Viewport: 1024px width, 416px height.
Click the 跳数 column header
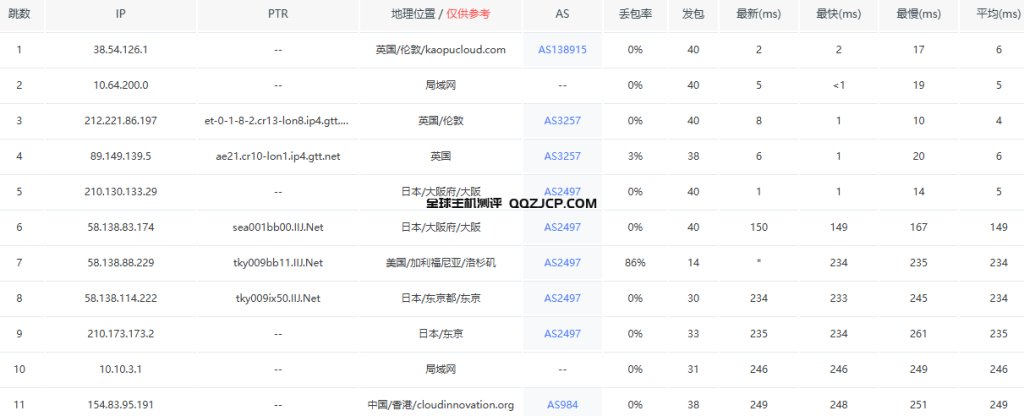point(19,15)
